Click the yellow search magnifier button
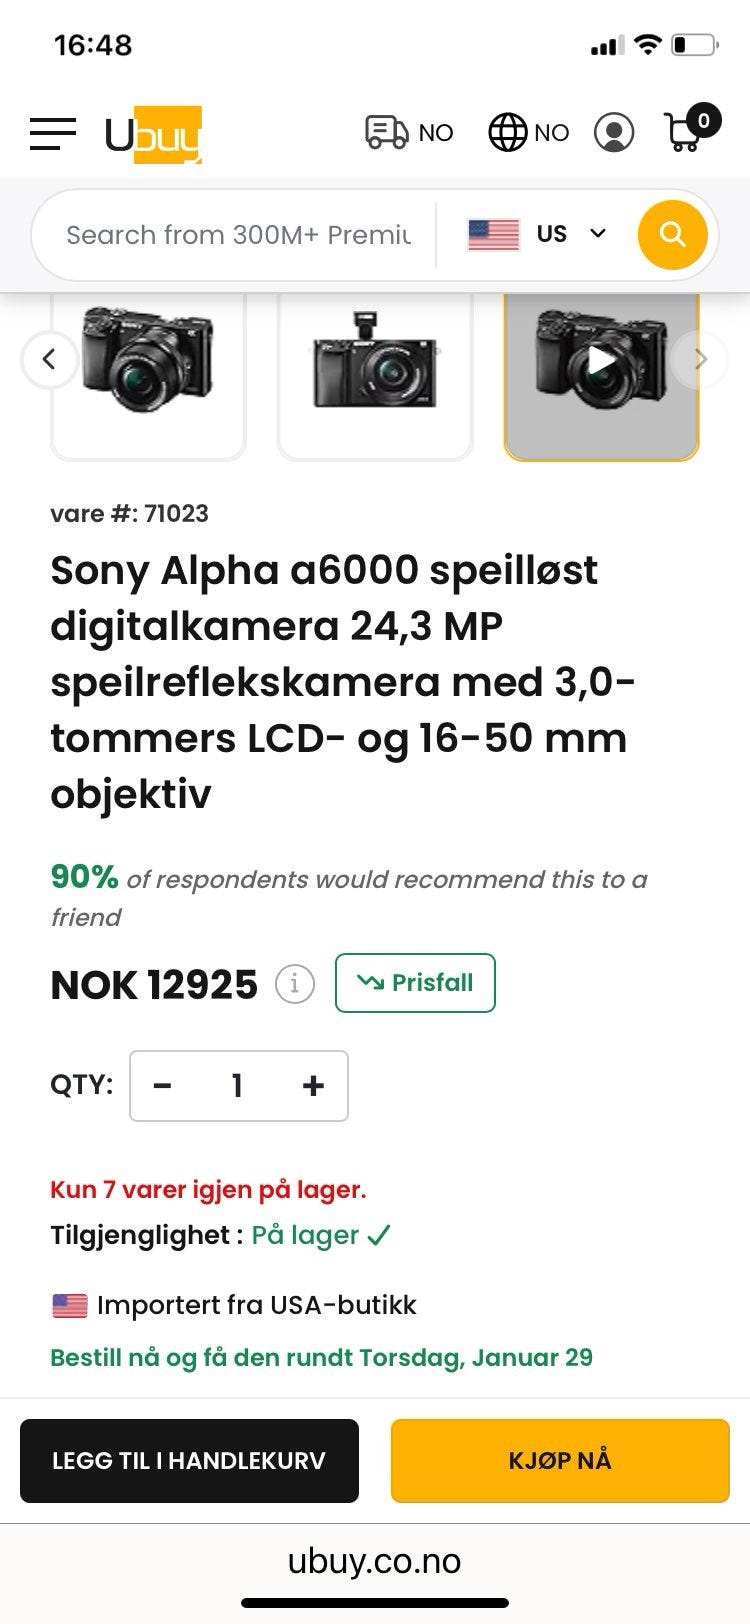Viewport: 750px width, 1624px height. pos(673,235)
